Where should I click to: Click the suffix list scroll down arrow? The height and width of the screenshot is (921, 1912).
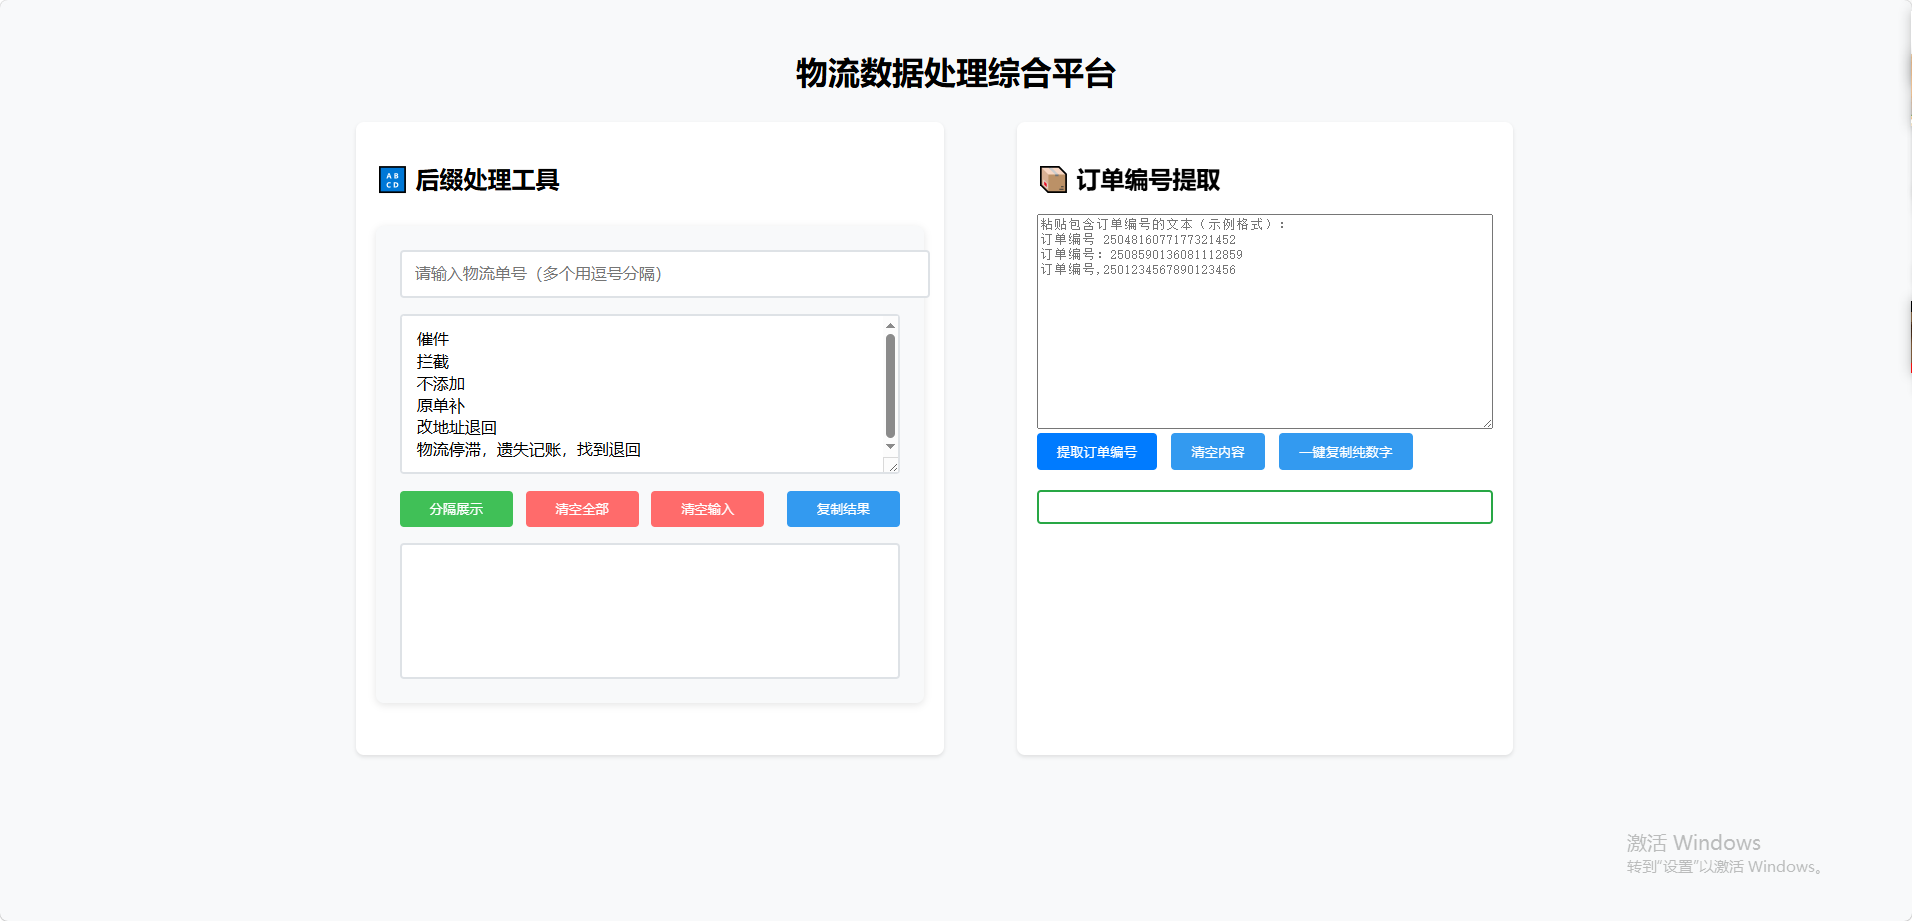890,447
